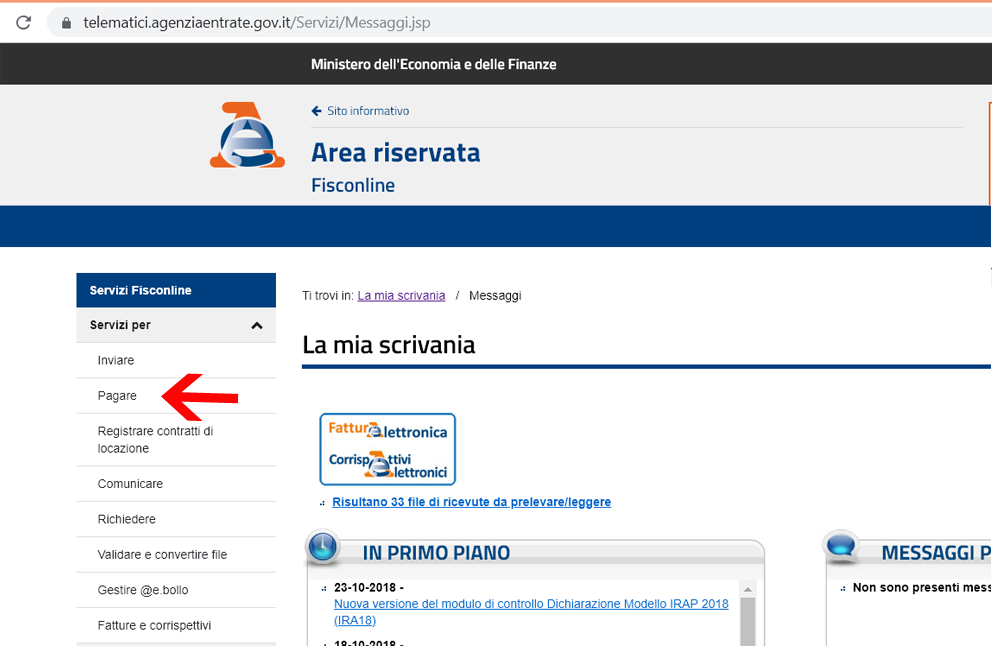Screen dimensions: 992x646
Task: Open Inviare in the sidebar
Action: [176, 360]
